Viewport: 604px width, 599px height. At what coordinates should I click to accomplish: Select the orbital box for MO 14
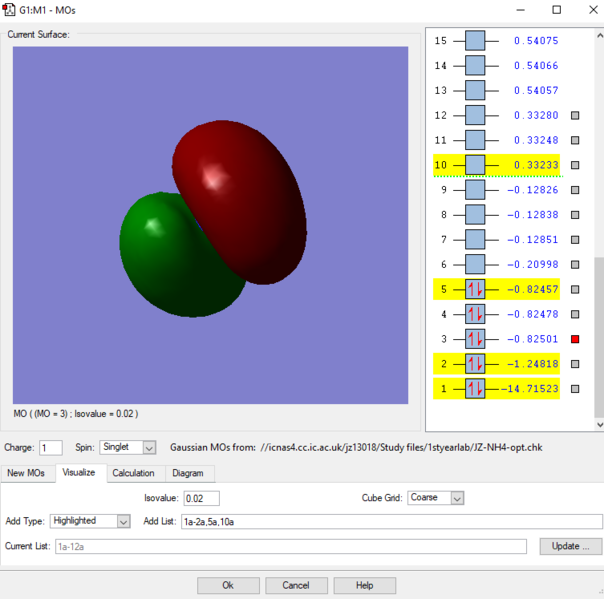click(475, 65)
